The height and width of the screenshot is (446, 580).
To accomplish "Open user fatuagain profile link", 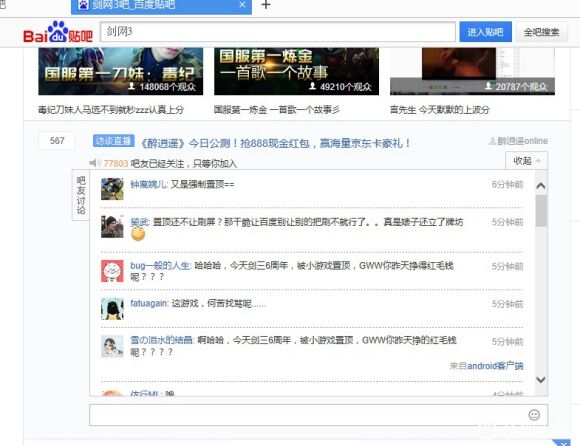I will click(149, 304).
